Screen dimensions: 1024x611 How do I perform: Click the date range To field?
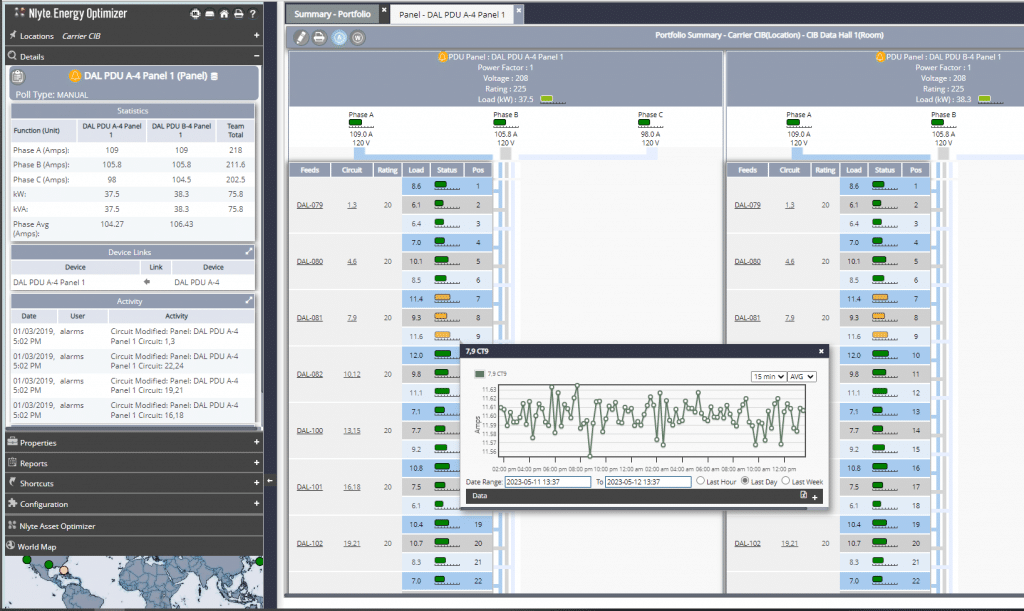(x=648, y=482)
